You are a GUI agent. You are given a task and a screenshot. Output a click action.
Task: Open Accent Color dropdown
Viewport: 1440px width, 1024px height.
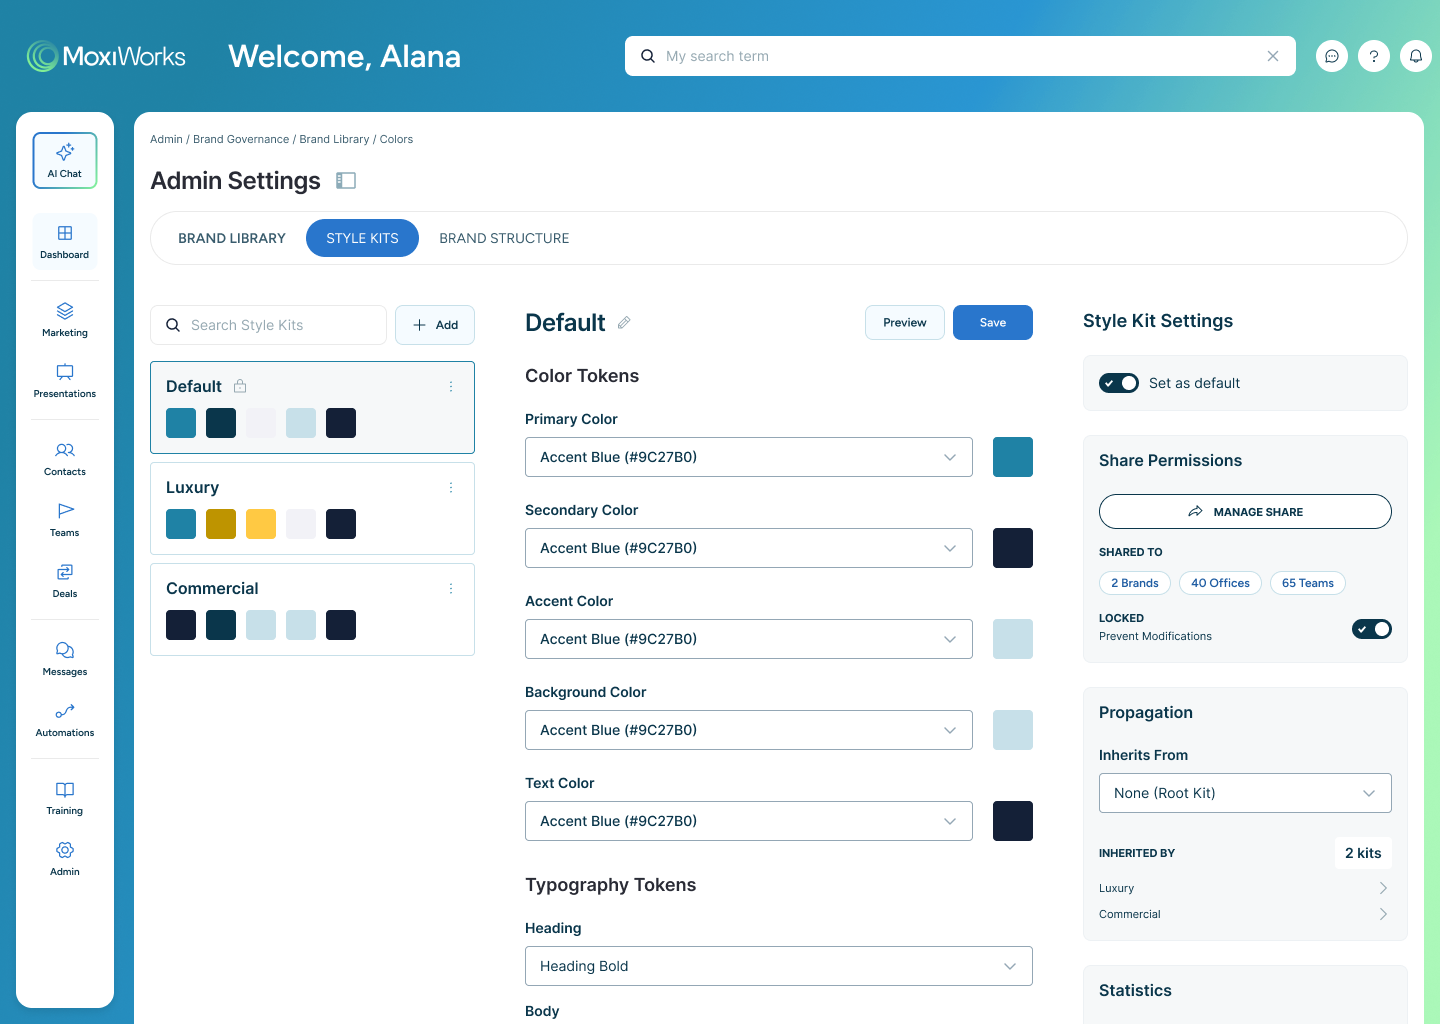tap(749, 639)
